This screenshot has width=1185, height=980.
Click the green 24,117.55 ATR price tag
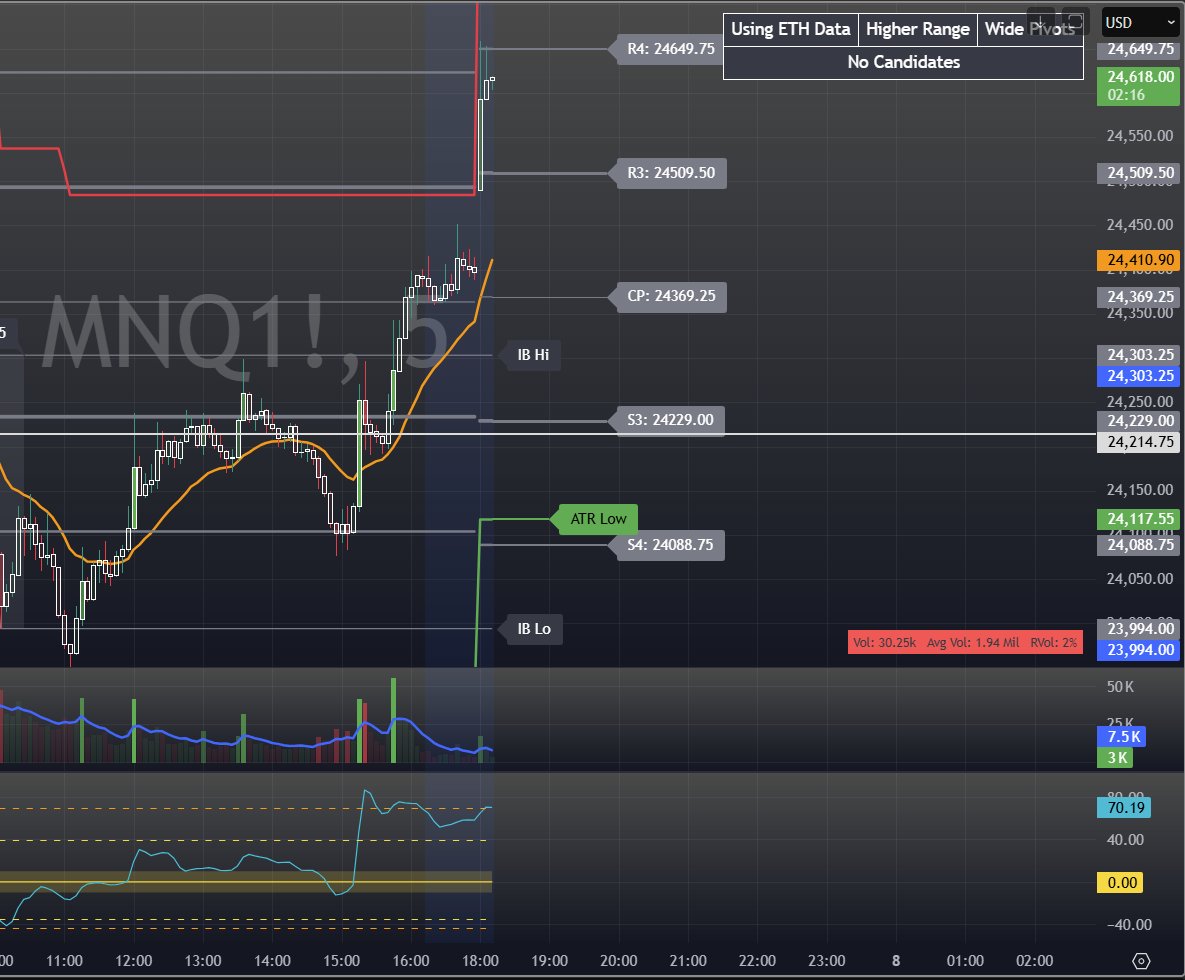pos(1138,519)
